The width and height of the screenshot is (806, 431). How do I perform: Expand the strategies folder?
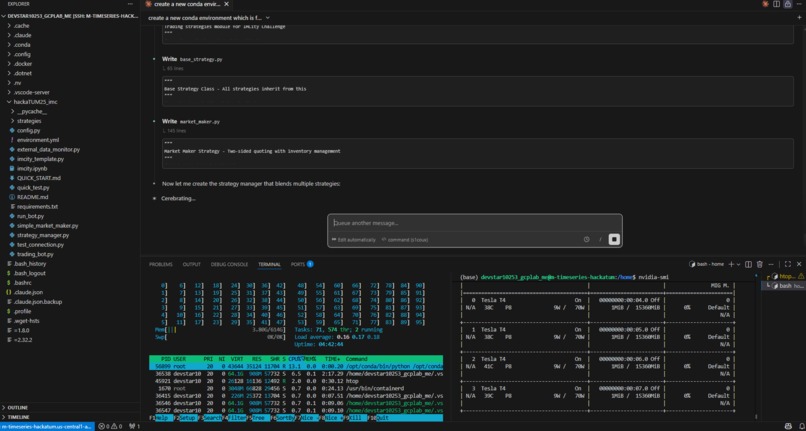[29, 121]
